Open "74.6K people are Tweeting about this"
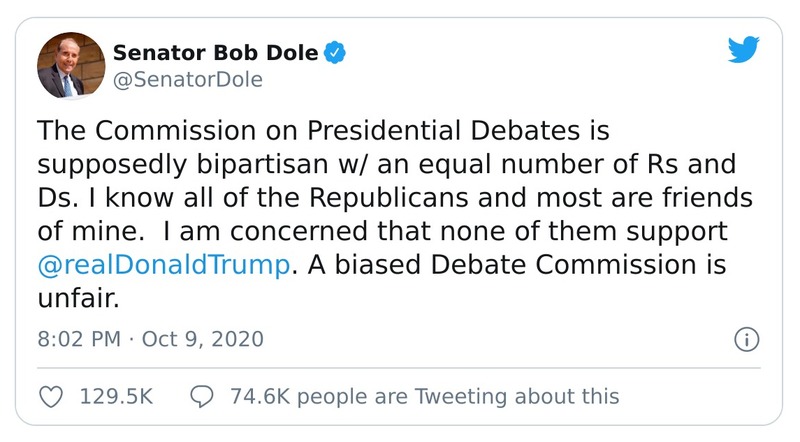This screenshot has width=800, height=442. (x=425, y=396)
